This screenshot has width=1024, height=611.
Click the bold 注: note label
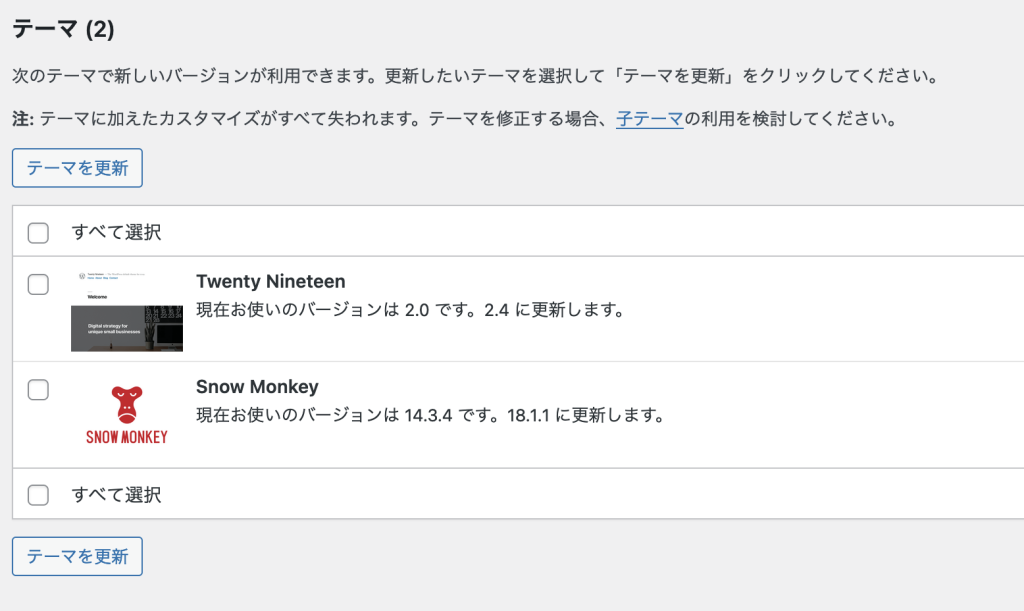(23, 120)
